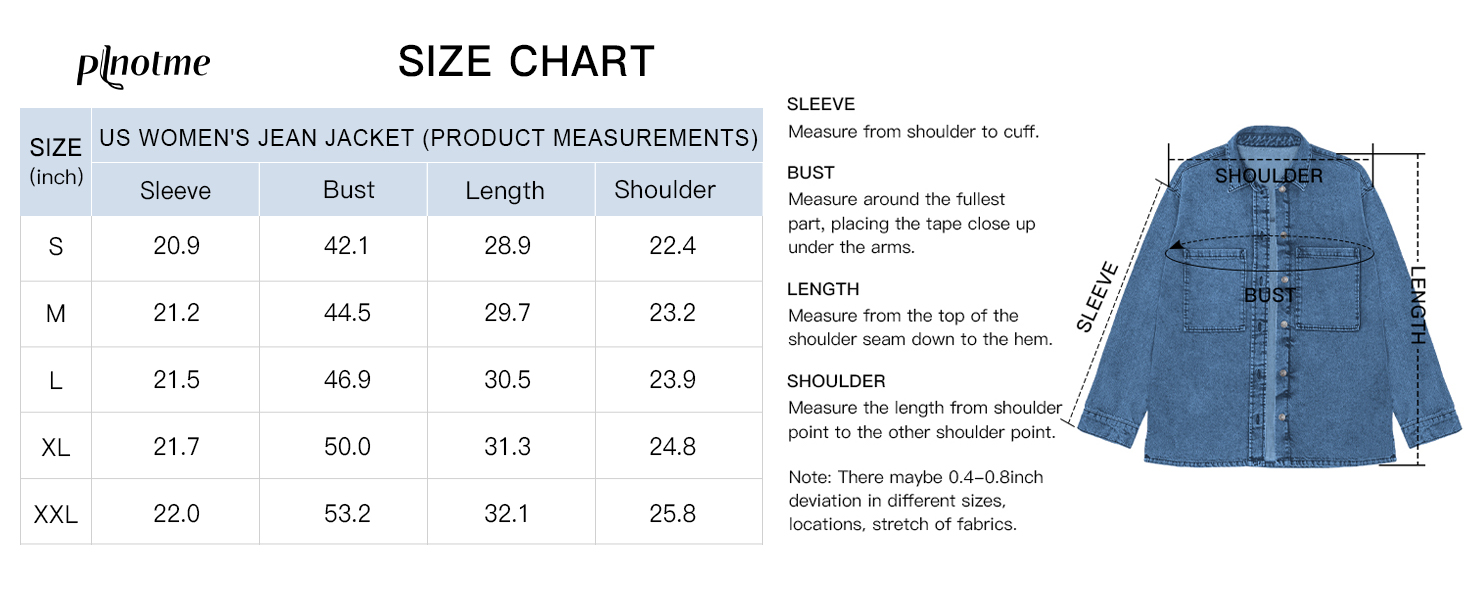The width and height of the screenshot is (1464, 600).
Task: Select the Sleeve column header
Action: tap(175, 190)
